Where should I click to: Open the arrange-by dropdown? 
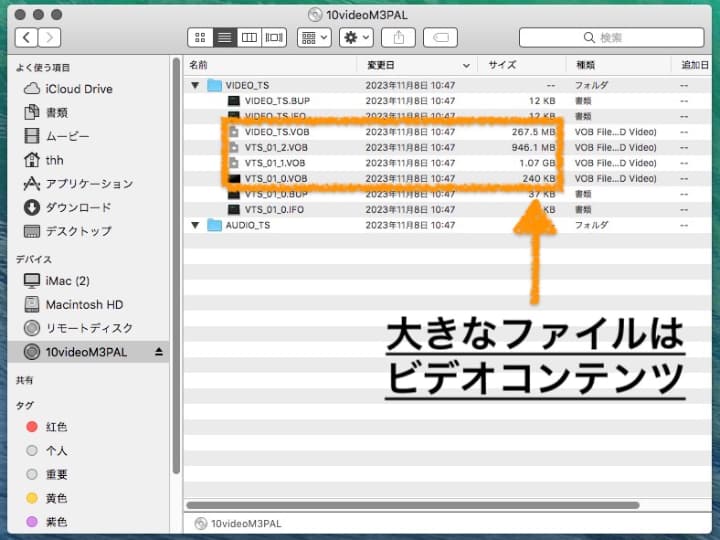click(x=314, y=38)
